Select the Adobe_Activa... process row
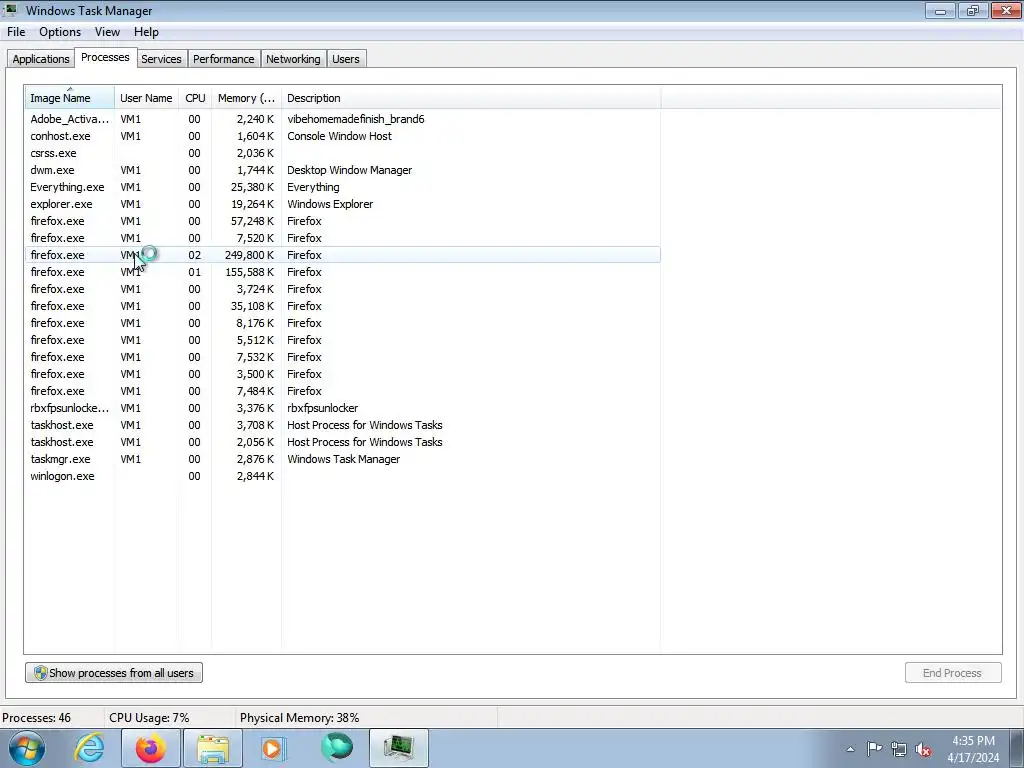 point(343,119)
